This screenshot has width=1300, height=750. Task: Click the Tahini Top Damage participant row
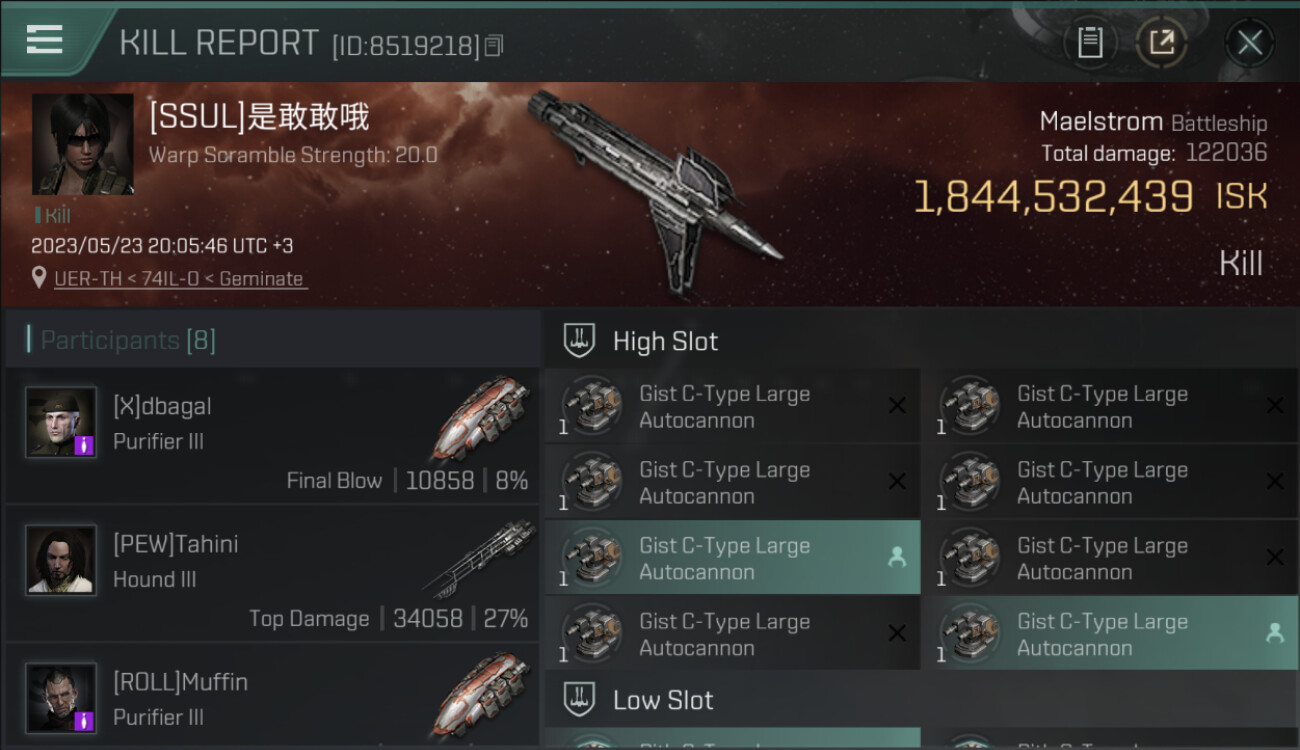pos(272,573)
